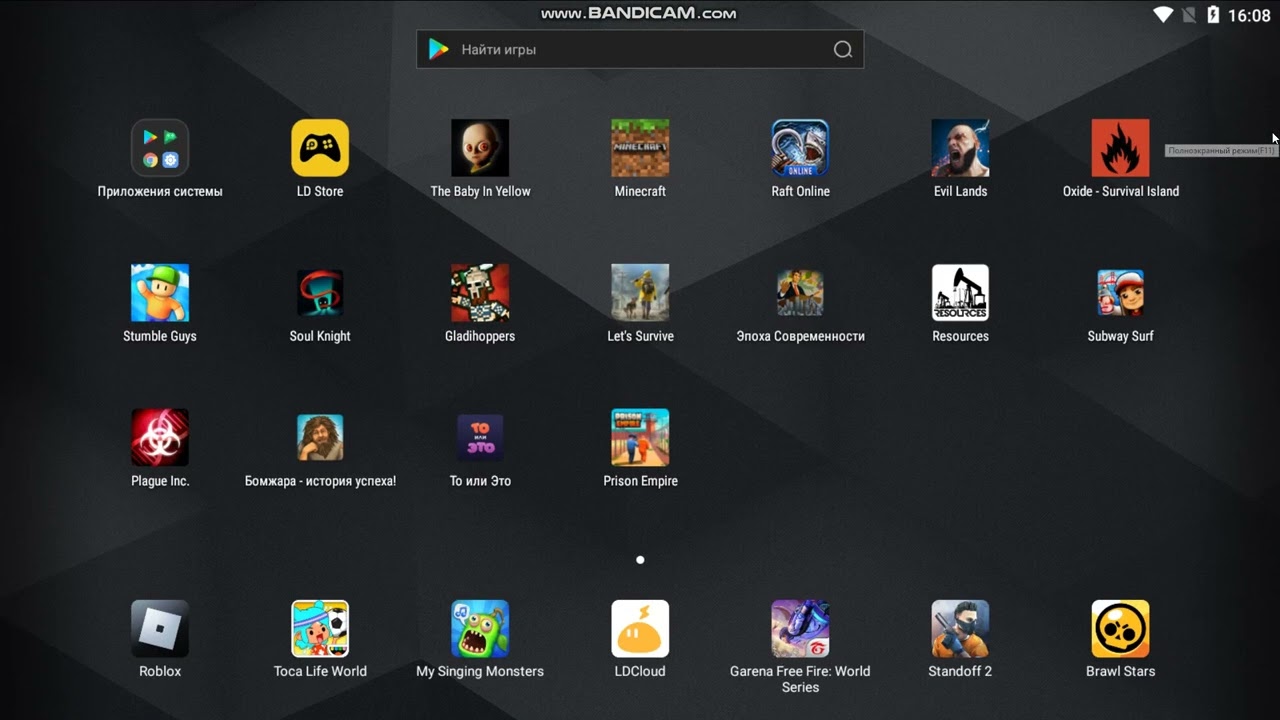The image size is (1280, 720).
Task: Start Minecraft from the home screen
Action: tap(640, 148)
